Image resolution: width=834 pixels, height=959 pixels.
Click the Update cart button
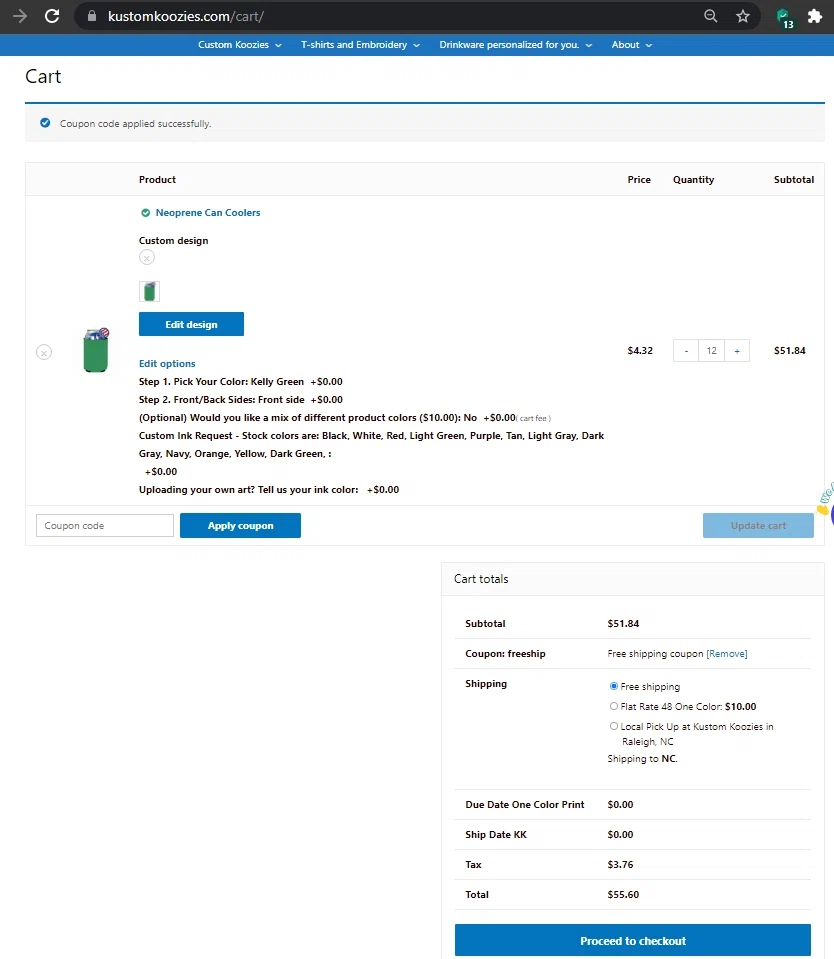pyautogui.click(x=758, y=525)
